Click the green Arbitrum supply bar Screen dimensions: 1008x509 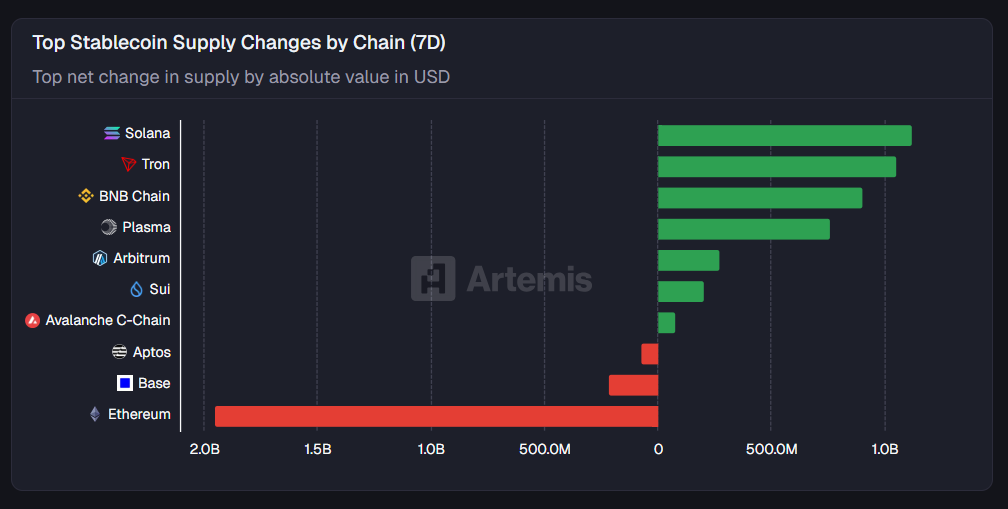[688, 260]
